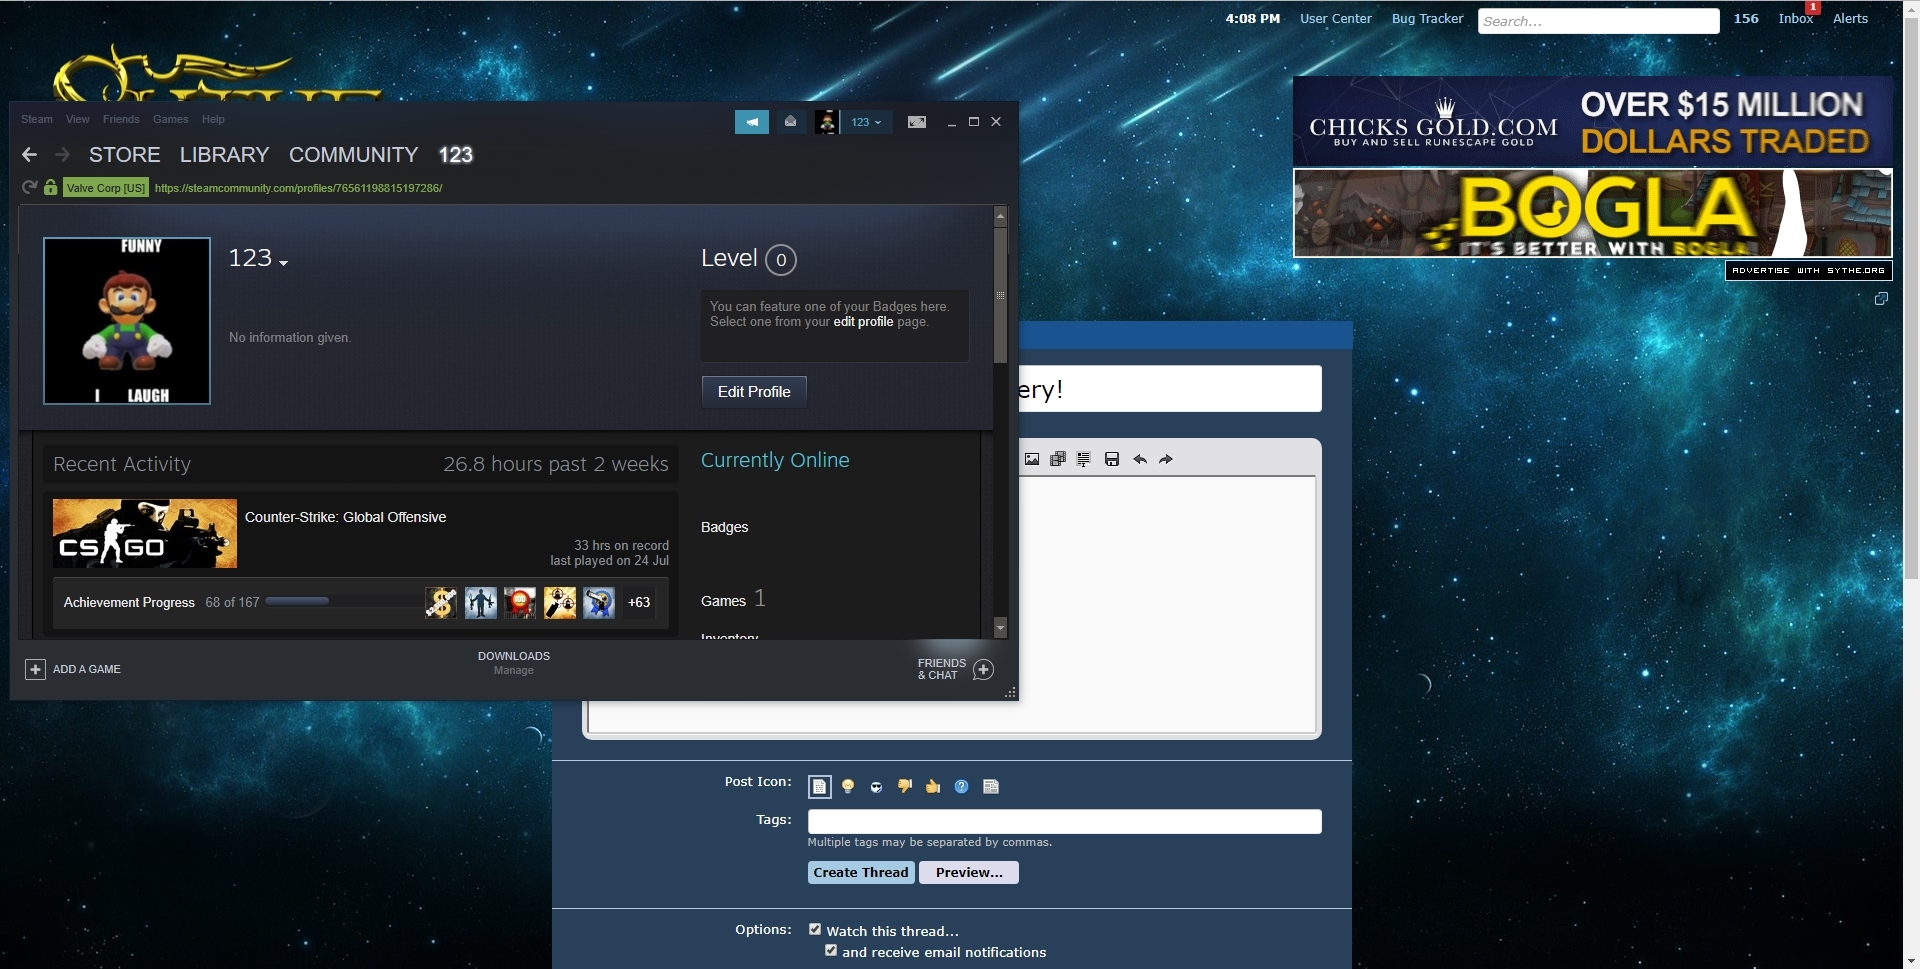Click Insert Media icon in forum editor

(1058, 459)
